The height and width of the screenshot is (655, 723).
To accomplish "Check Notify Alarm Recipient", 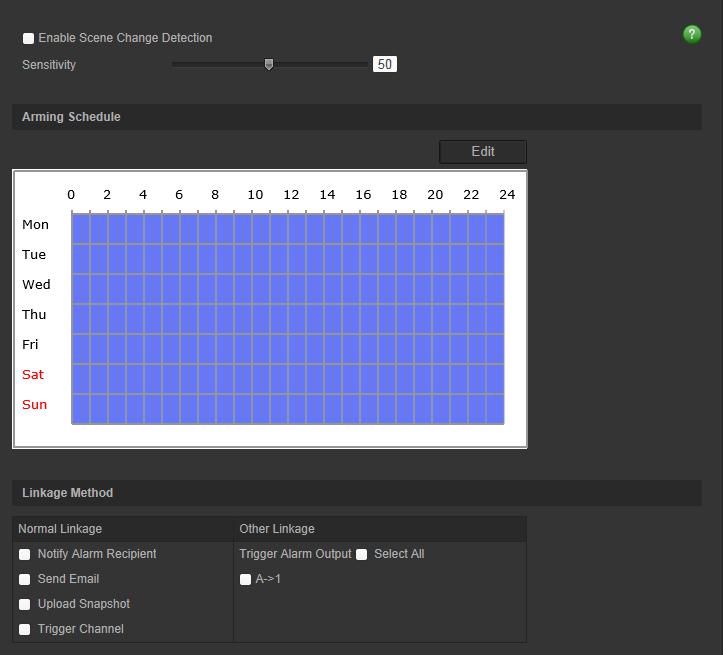I will [x=24, y=554].
